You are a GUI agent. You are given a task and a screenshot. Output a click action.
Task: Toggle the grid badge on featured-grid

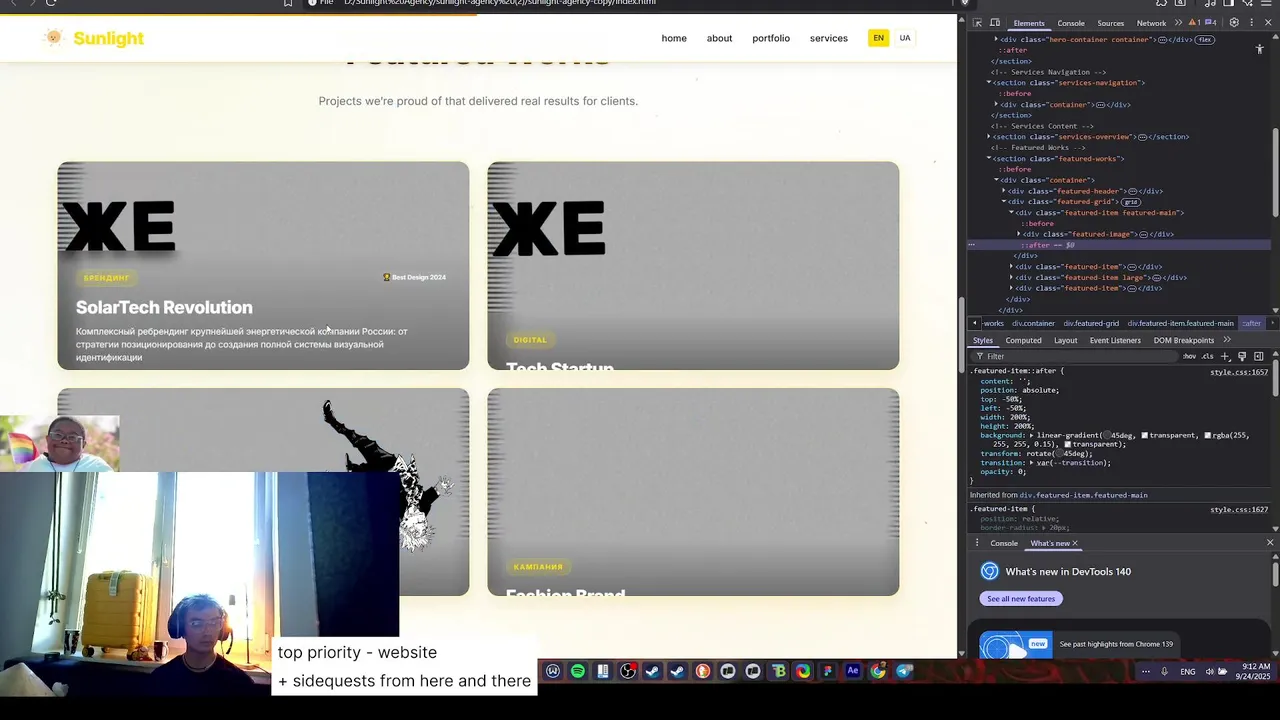click(1130, 202)
